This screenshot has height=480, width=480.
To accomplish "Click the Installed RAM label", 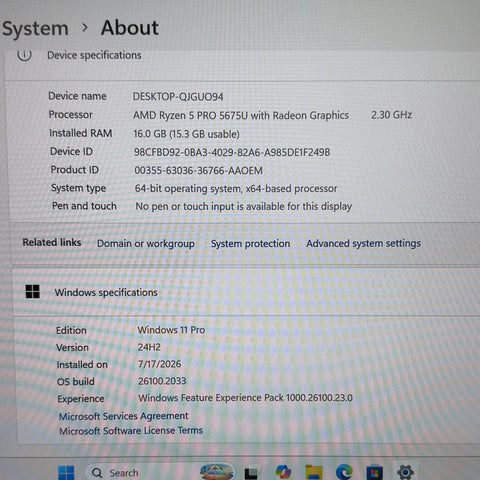I will pos(81,133).
